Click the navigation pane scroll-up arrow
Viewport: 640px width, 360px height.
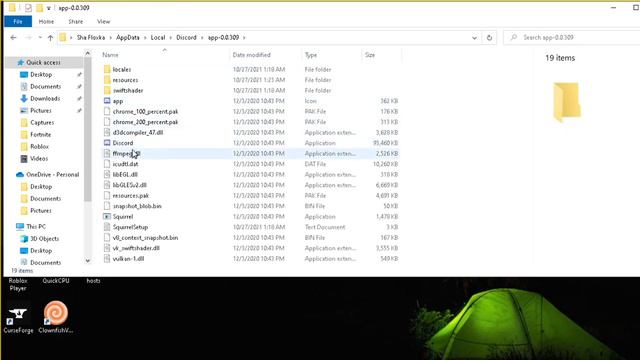(x=88, y=53)
